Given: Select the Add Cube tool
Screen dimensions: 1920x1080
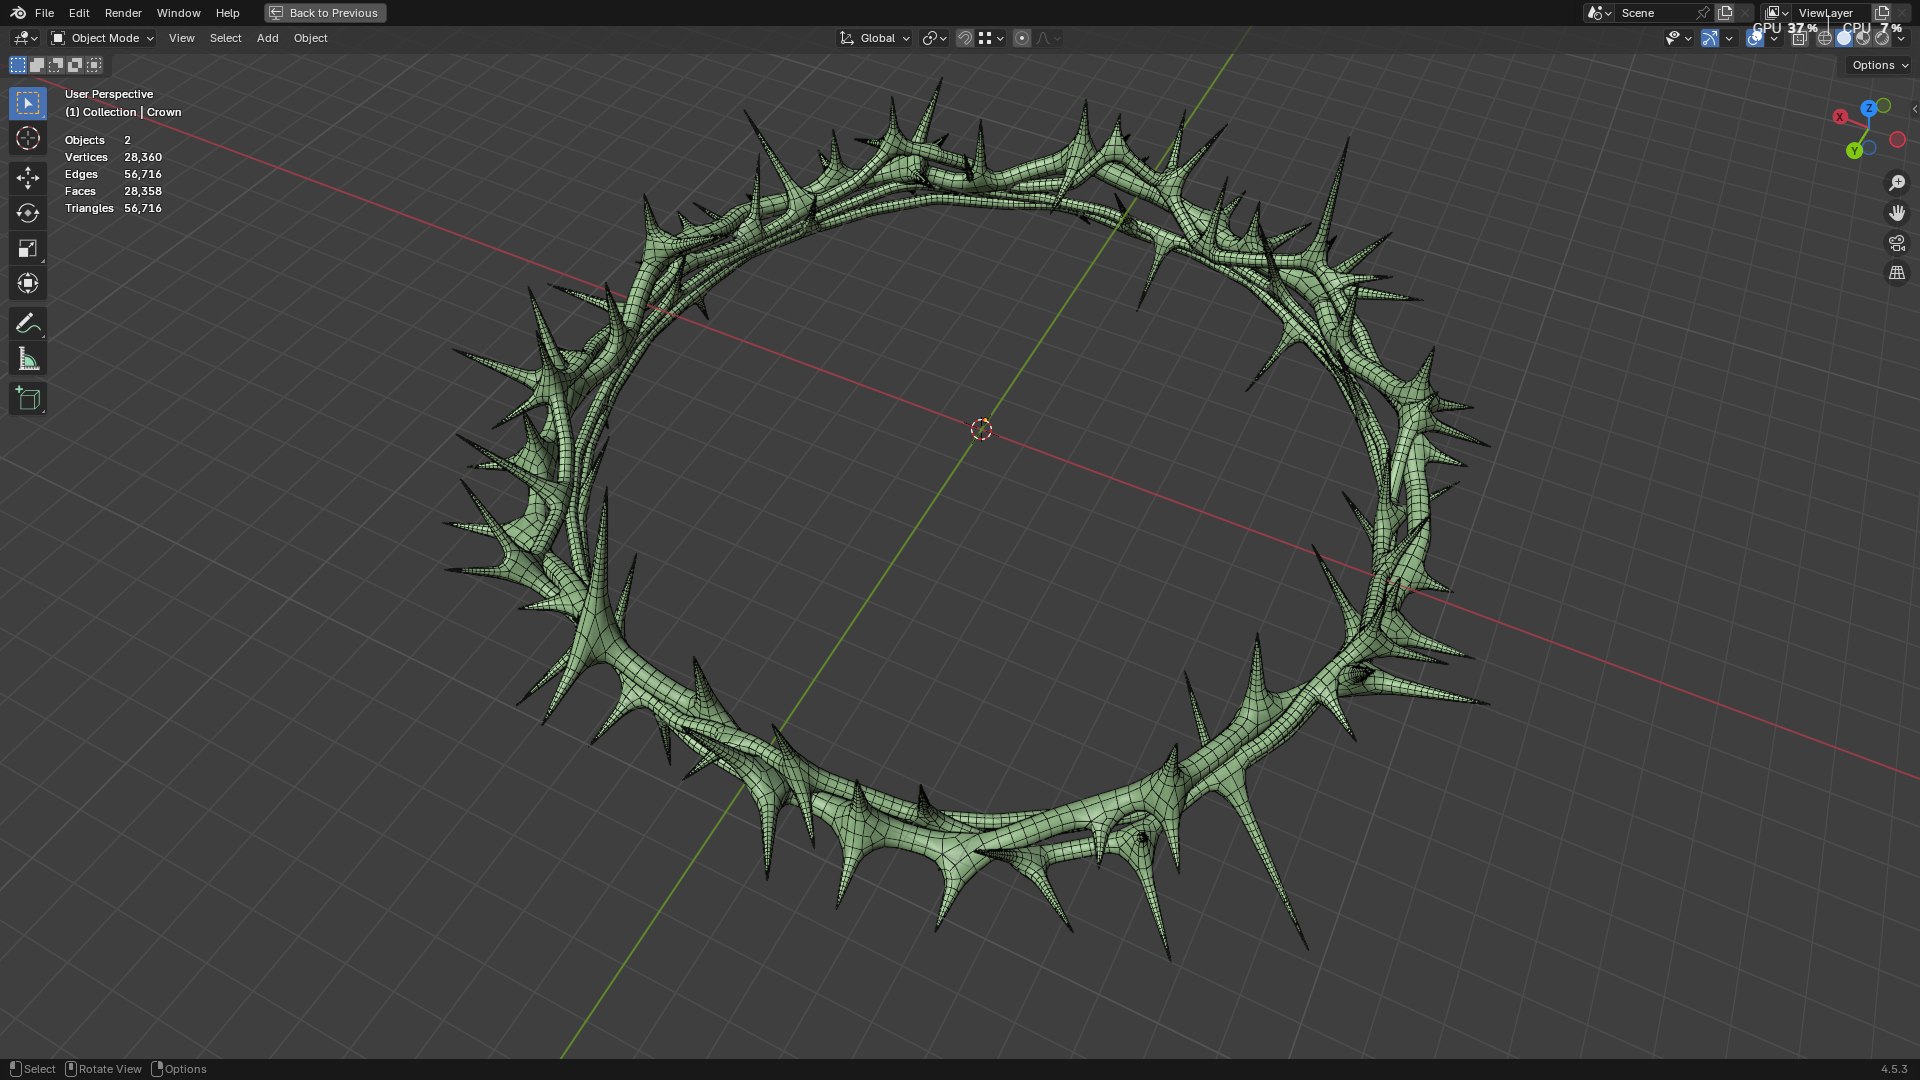Looking at the screenshot, I should (28, 398).
